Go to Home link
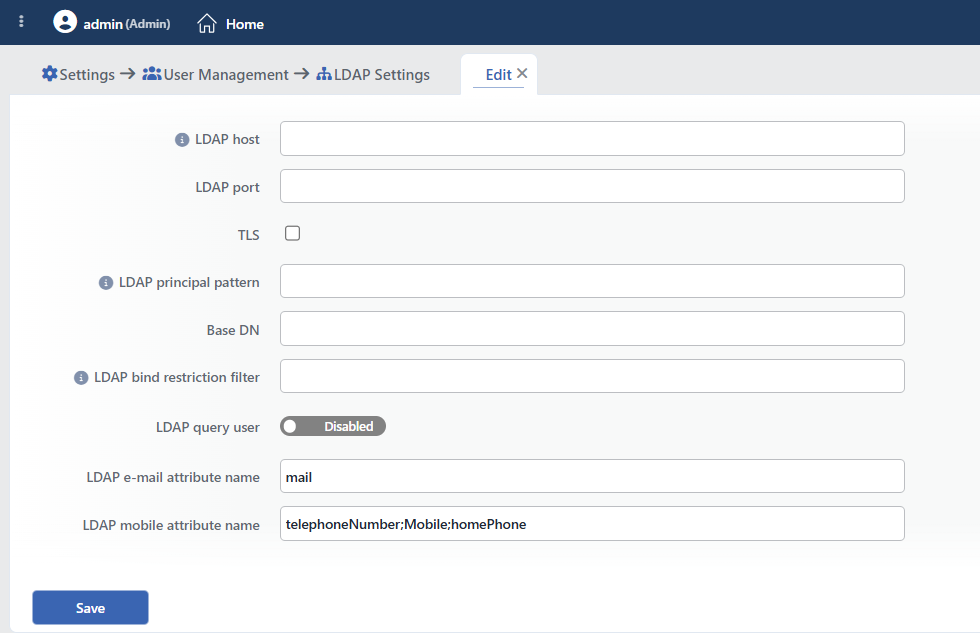 point(245,24)
